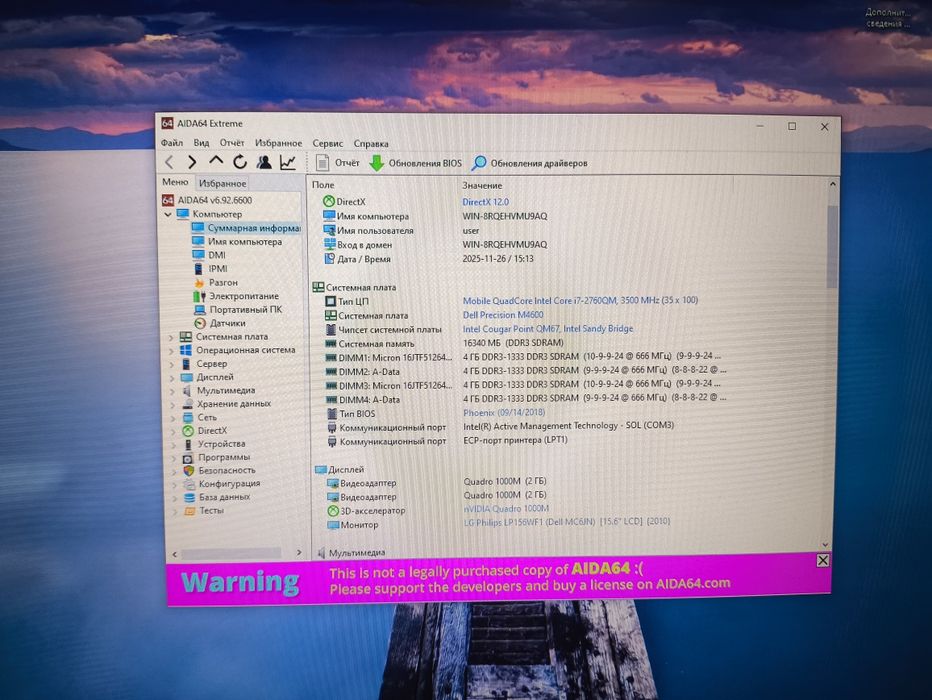The width and height of the screenshot is (932, 700).
Task: Click the vertical scrollbar up arrow
Action: 832,184
